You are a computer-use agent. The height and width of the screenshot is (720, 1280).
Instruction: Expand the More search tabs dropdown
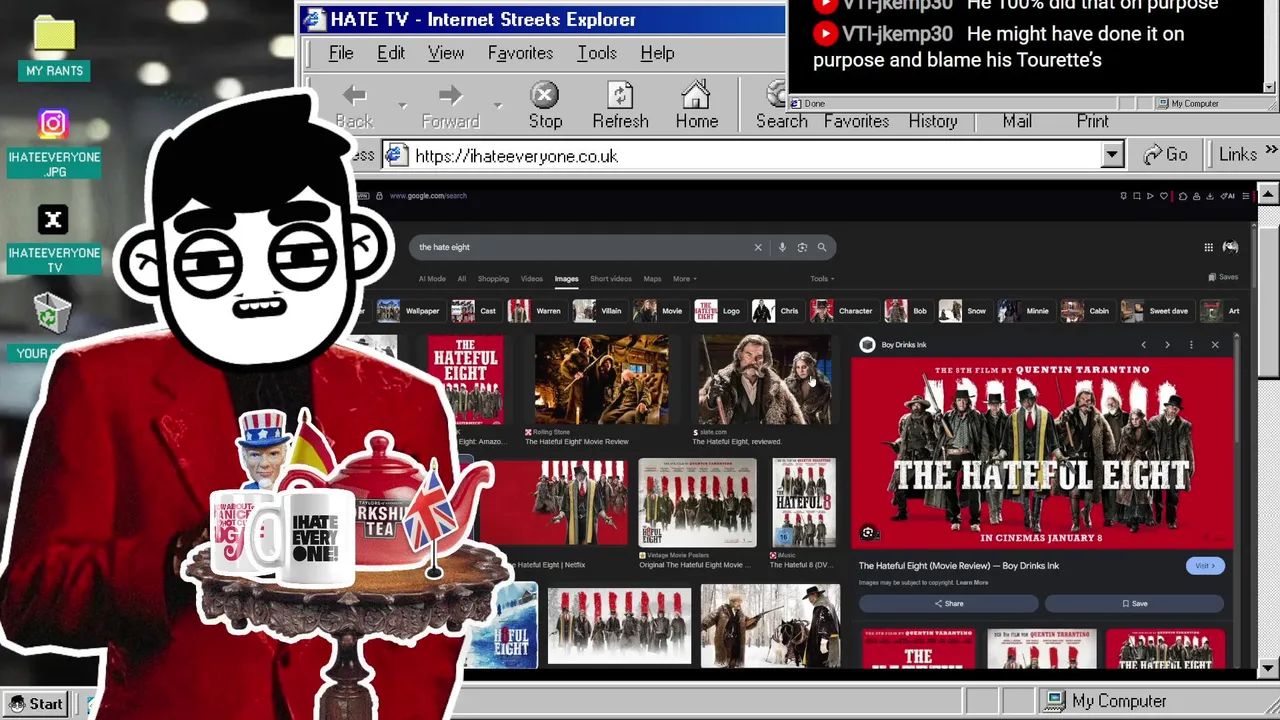coord(685,279)
